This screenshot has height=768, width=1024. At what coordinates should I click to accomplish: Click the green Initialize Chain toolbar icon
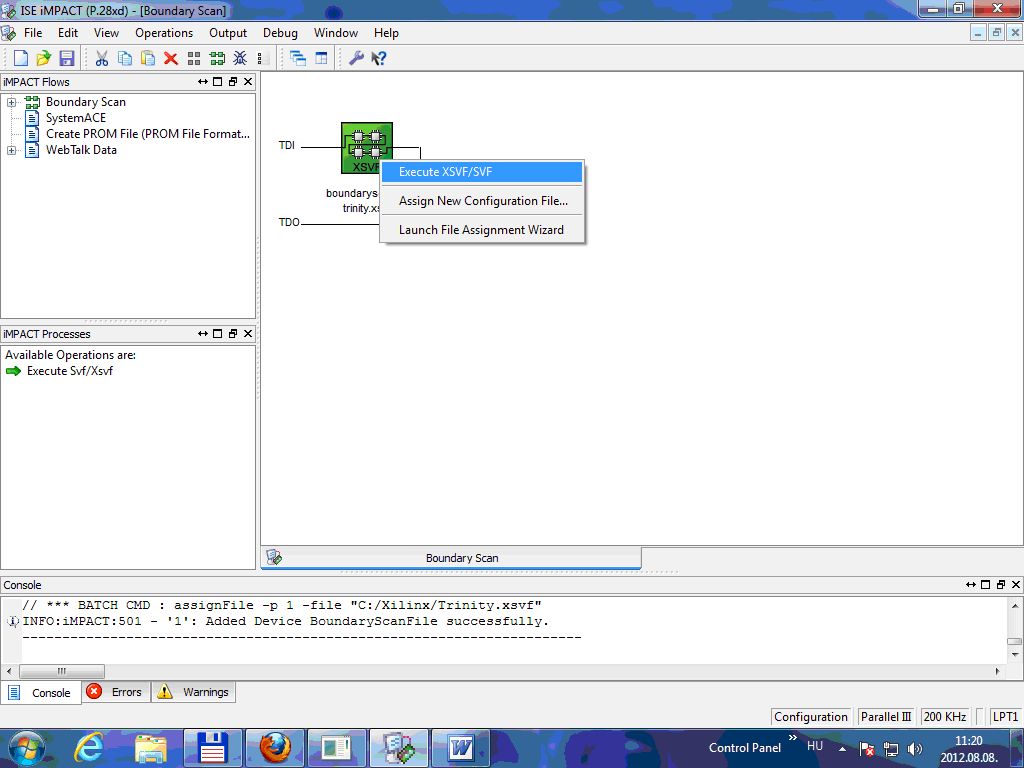click(x=217, y=59)
